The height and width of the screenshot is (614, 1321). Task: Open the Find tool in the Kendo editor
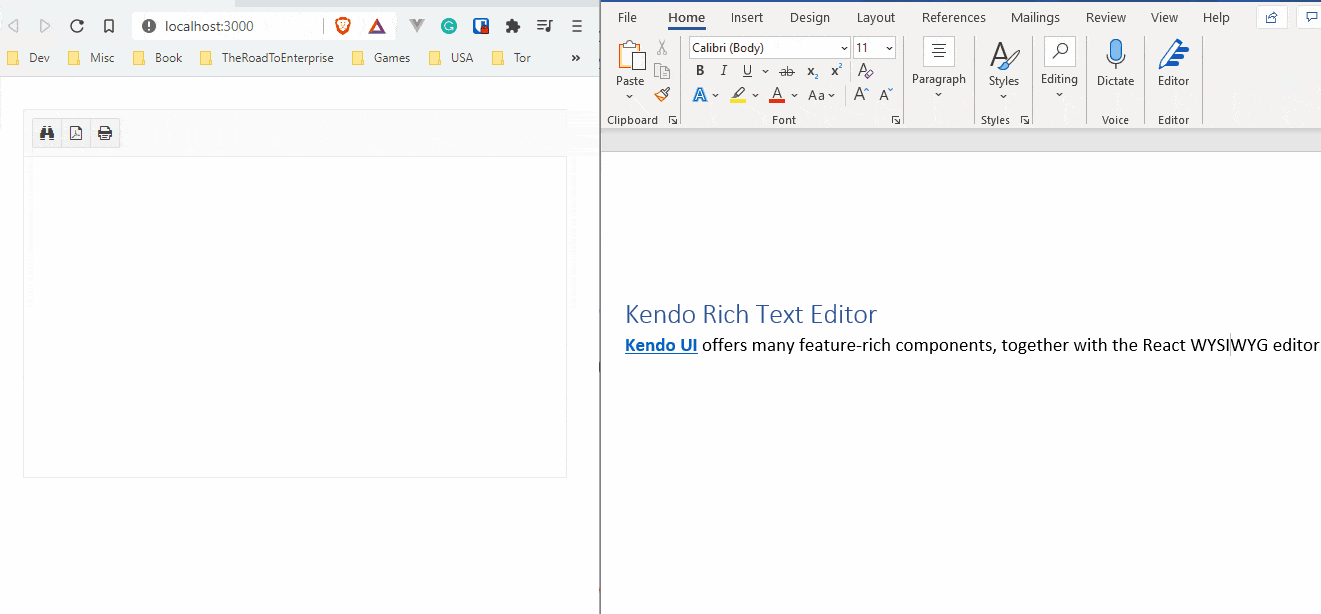[x=46, y=132]
